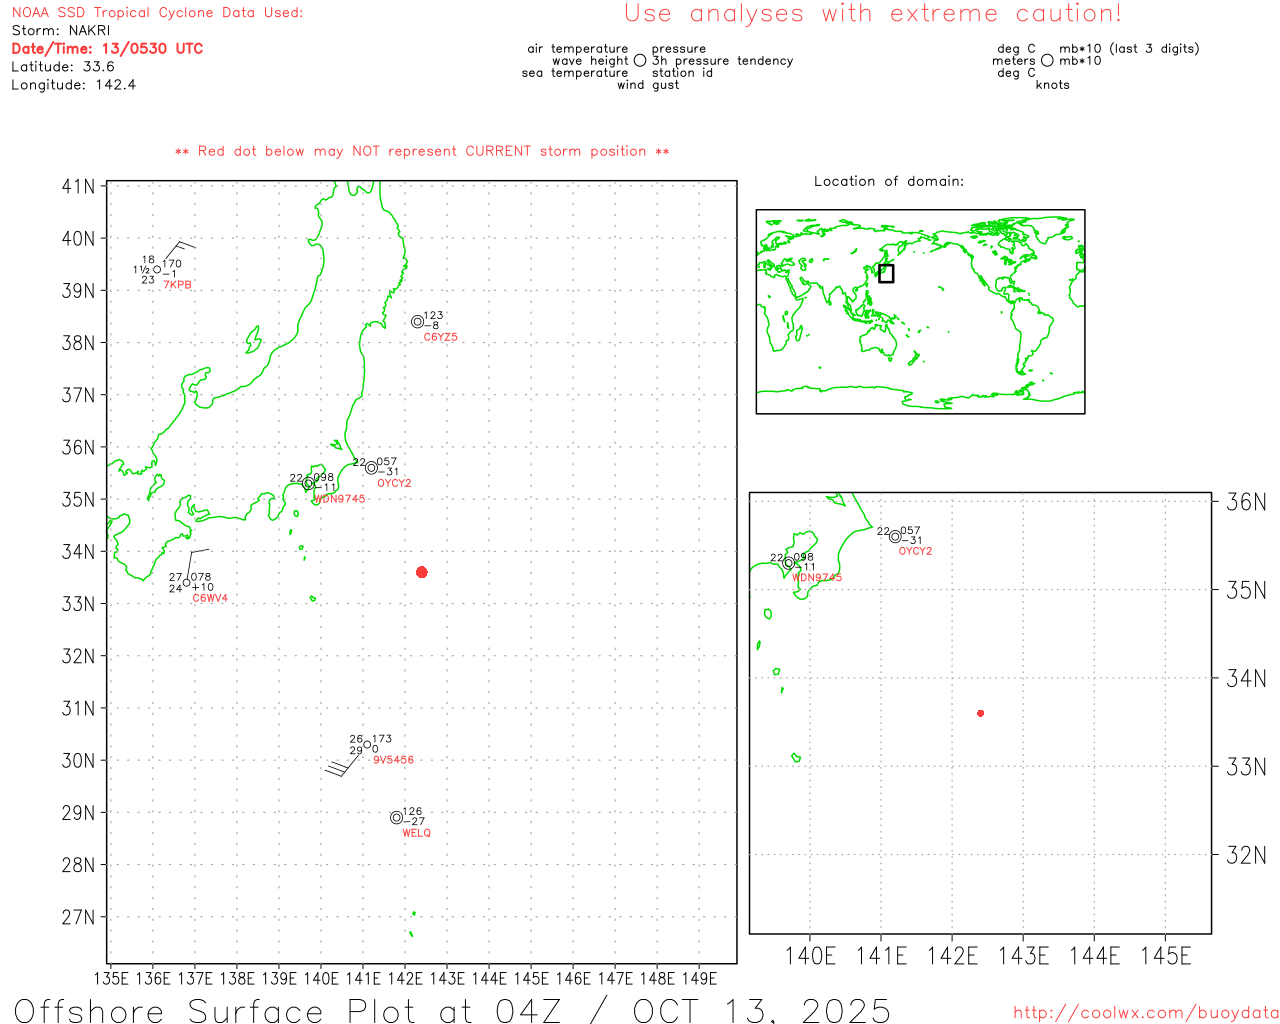This screenshot has height=1024, width=1280.
Task: Click the black domain box on world map
Action: pos(886,273)
